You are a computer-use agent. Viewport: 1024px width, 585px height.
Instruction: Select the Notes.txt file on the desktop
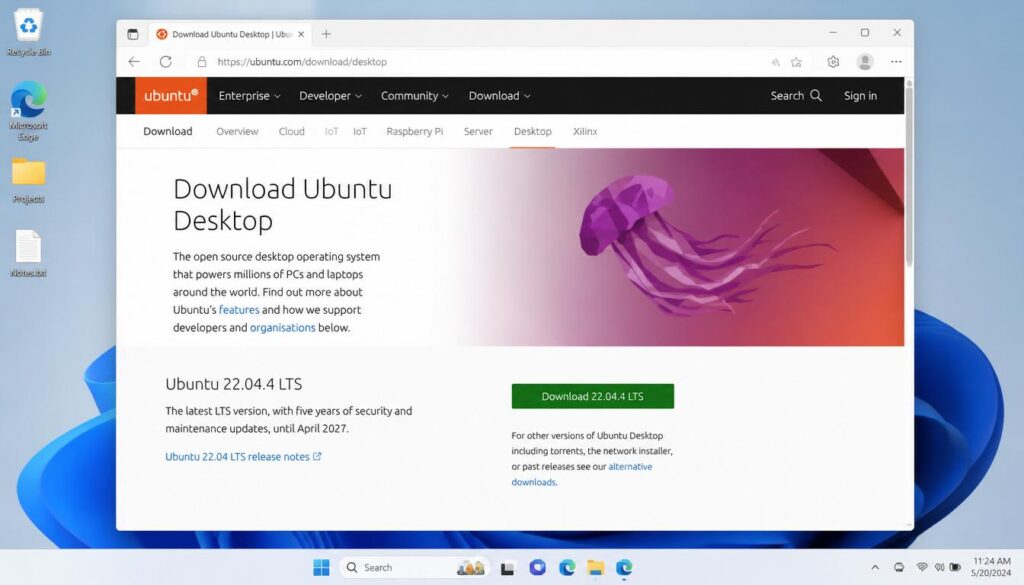[x=28, y=253]
